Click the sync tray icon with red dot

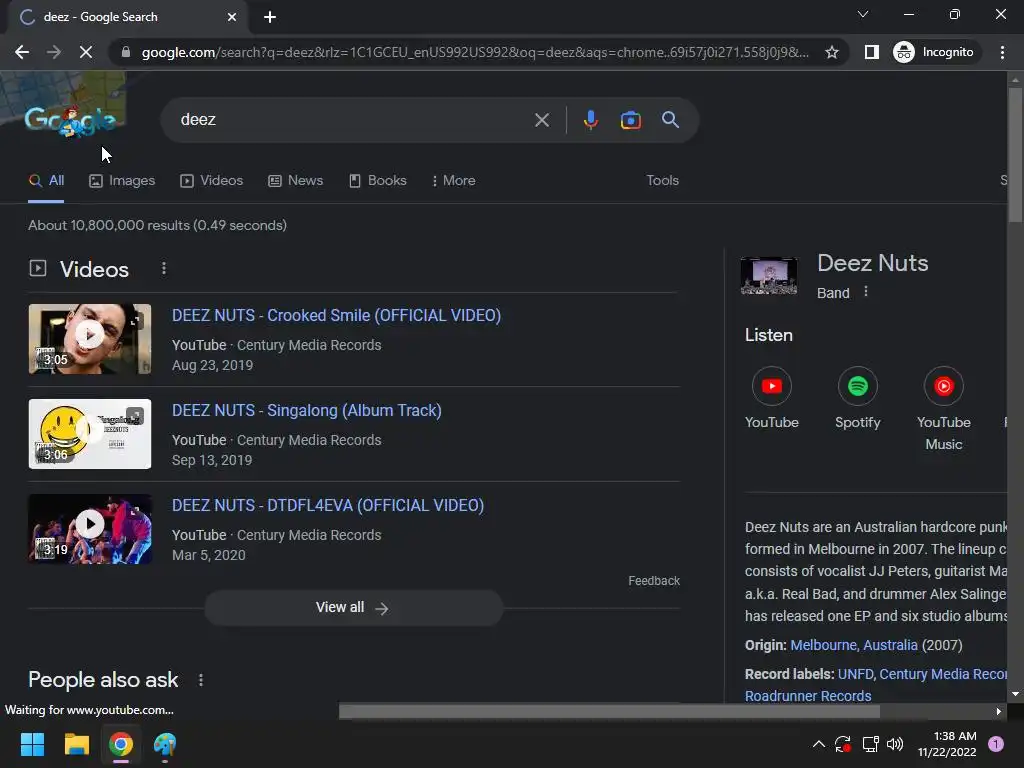843,744
